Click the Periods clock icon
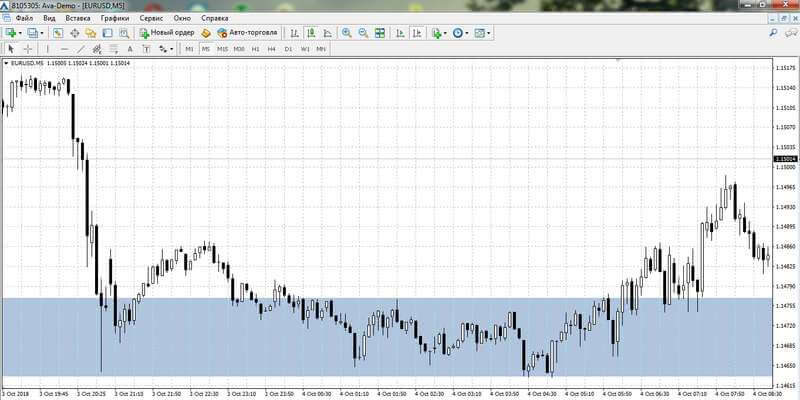Image resolution: width=800 pixels, height=400 pixels. click(457, 33)
